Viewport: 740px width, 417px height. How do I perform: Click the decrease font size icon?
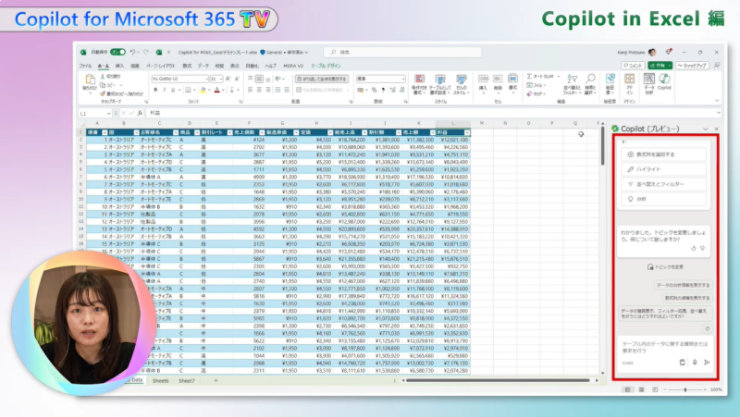[237, 79]
